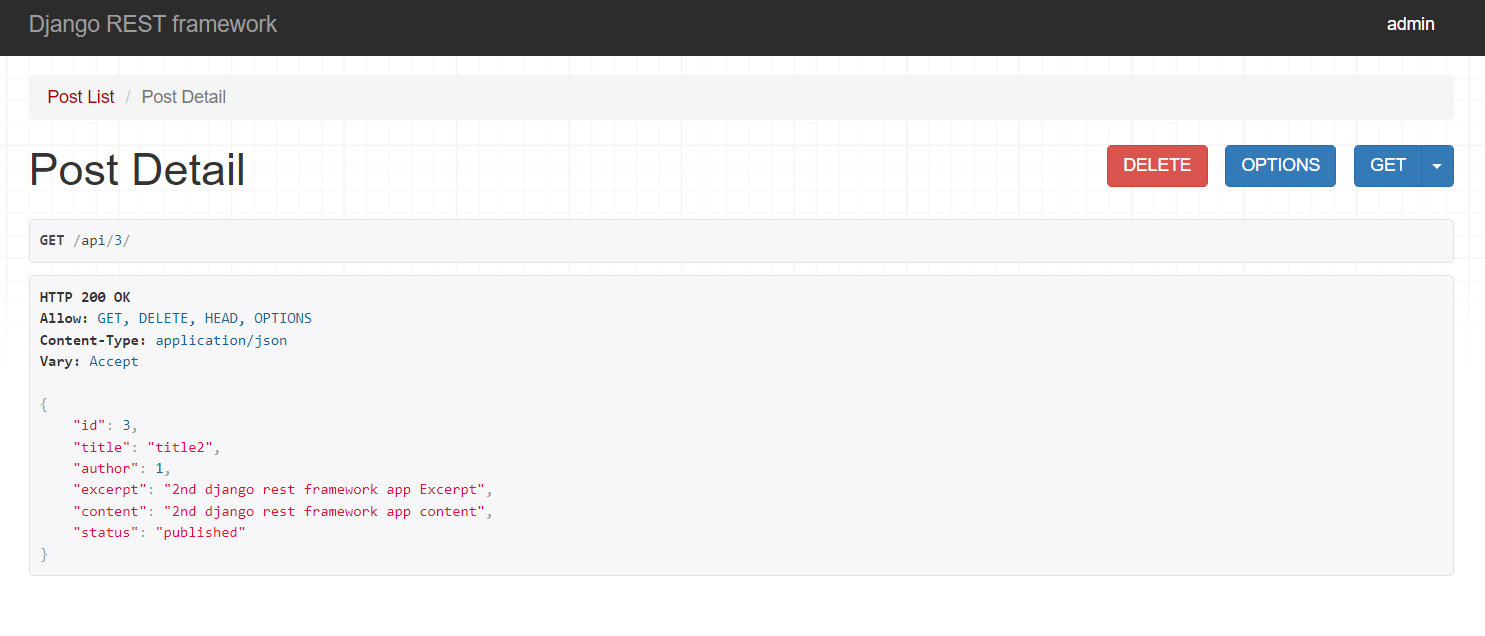Click the Content-Type application/json line

[x=163, y=340]
